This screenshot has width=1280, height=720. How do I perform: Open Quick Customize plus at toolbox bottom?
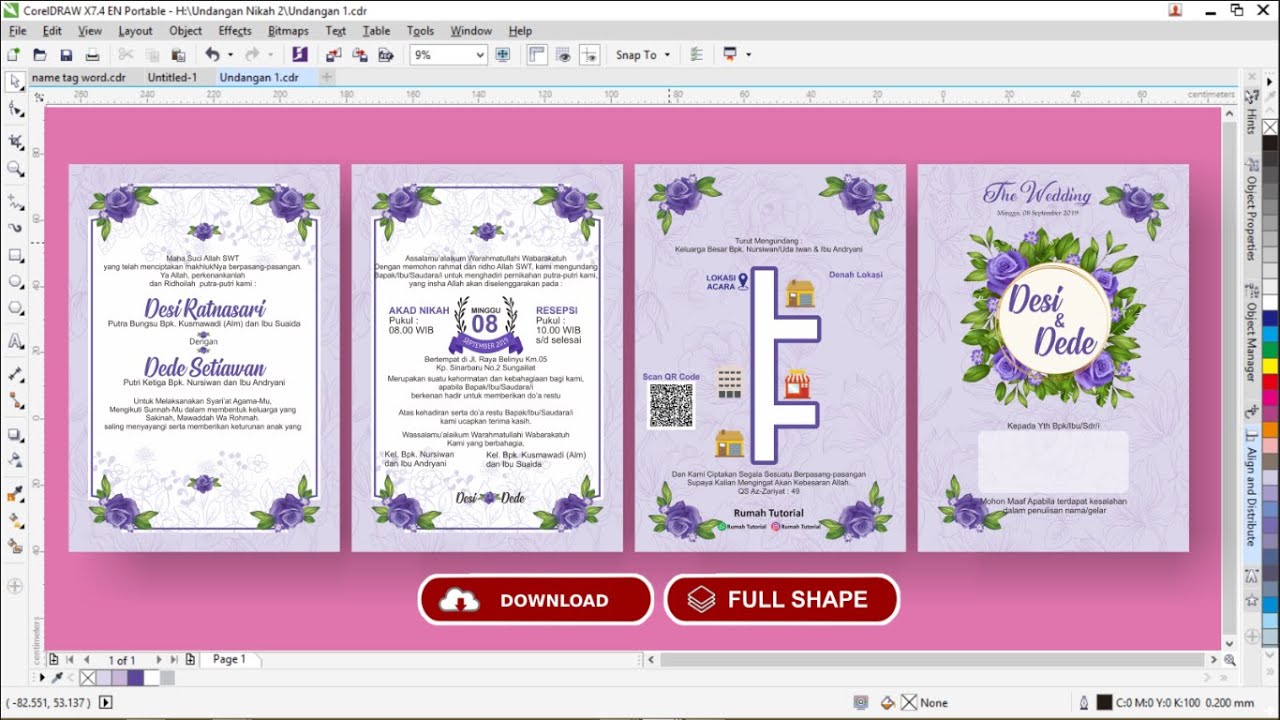[15, 586]
